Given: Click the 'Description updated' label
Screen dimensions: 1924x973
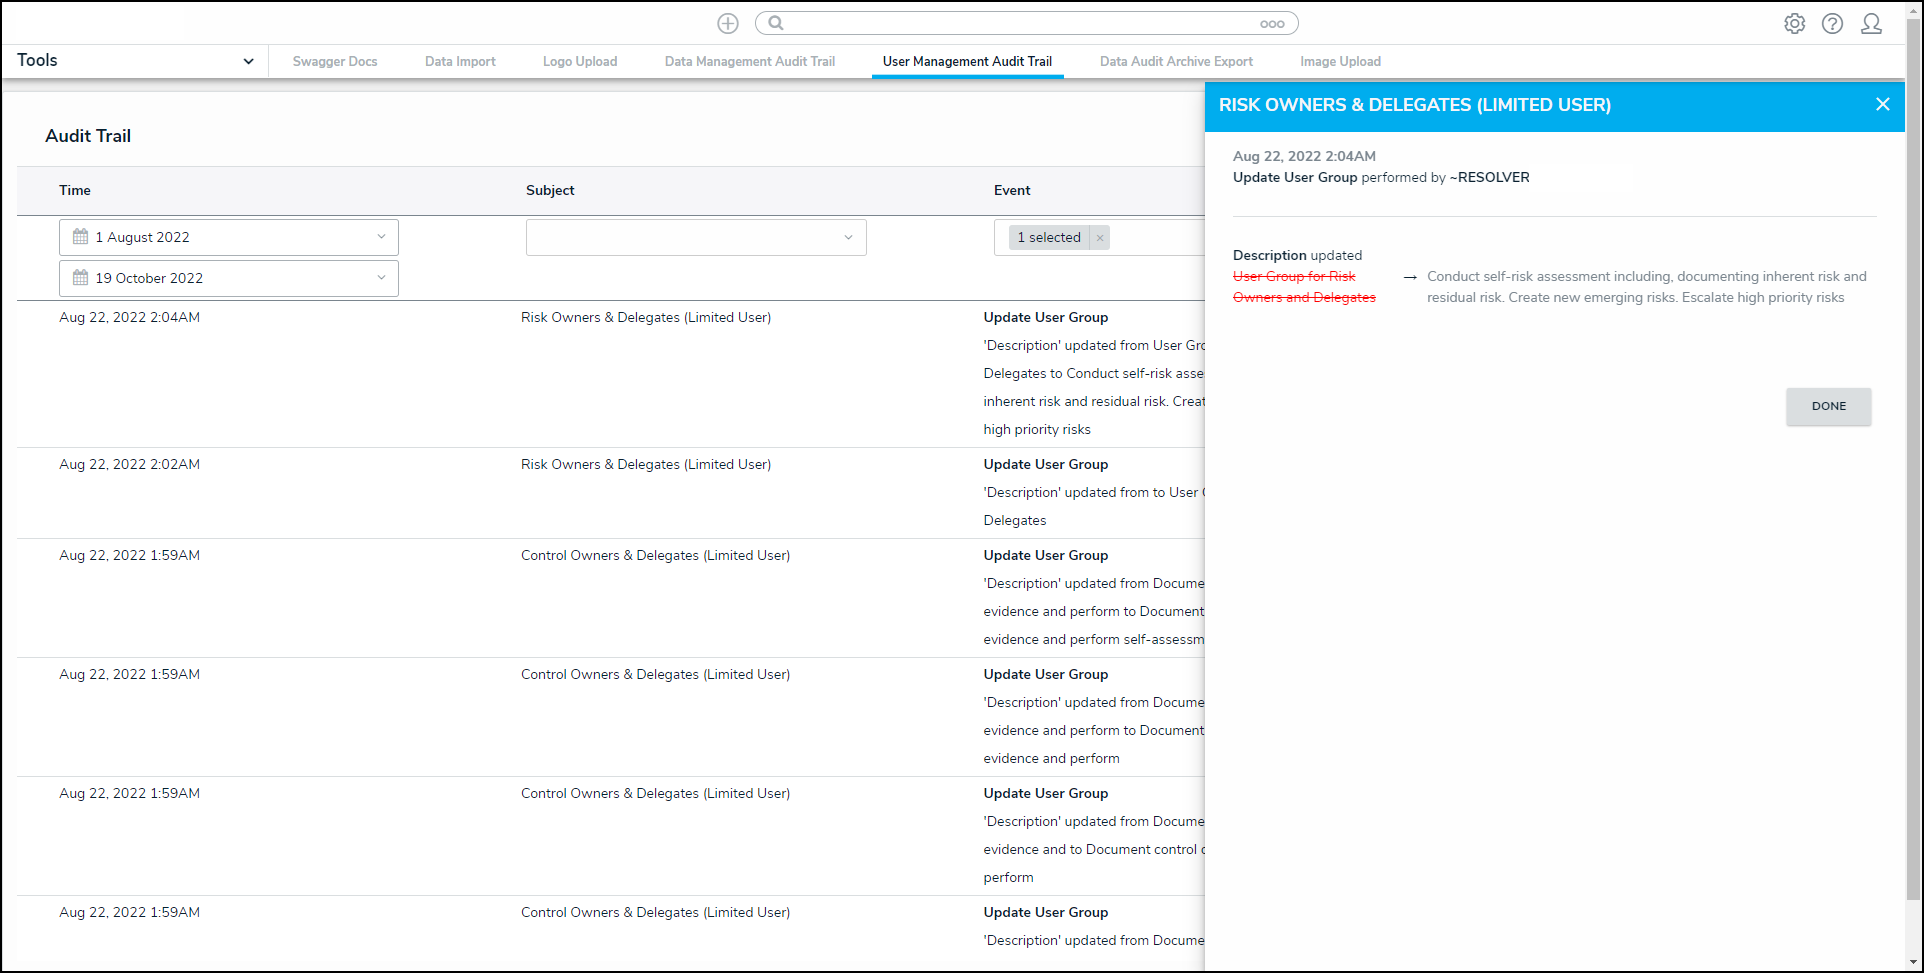Looking at the screenshot, I should pyautogui.click(x=1297, y=255).
